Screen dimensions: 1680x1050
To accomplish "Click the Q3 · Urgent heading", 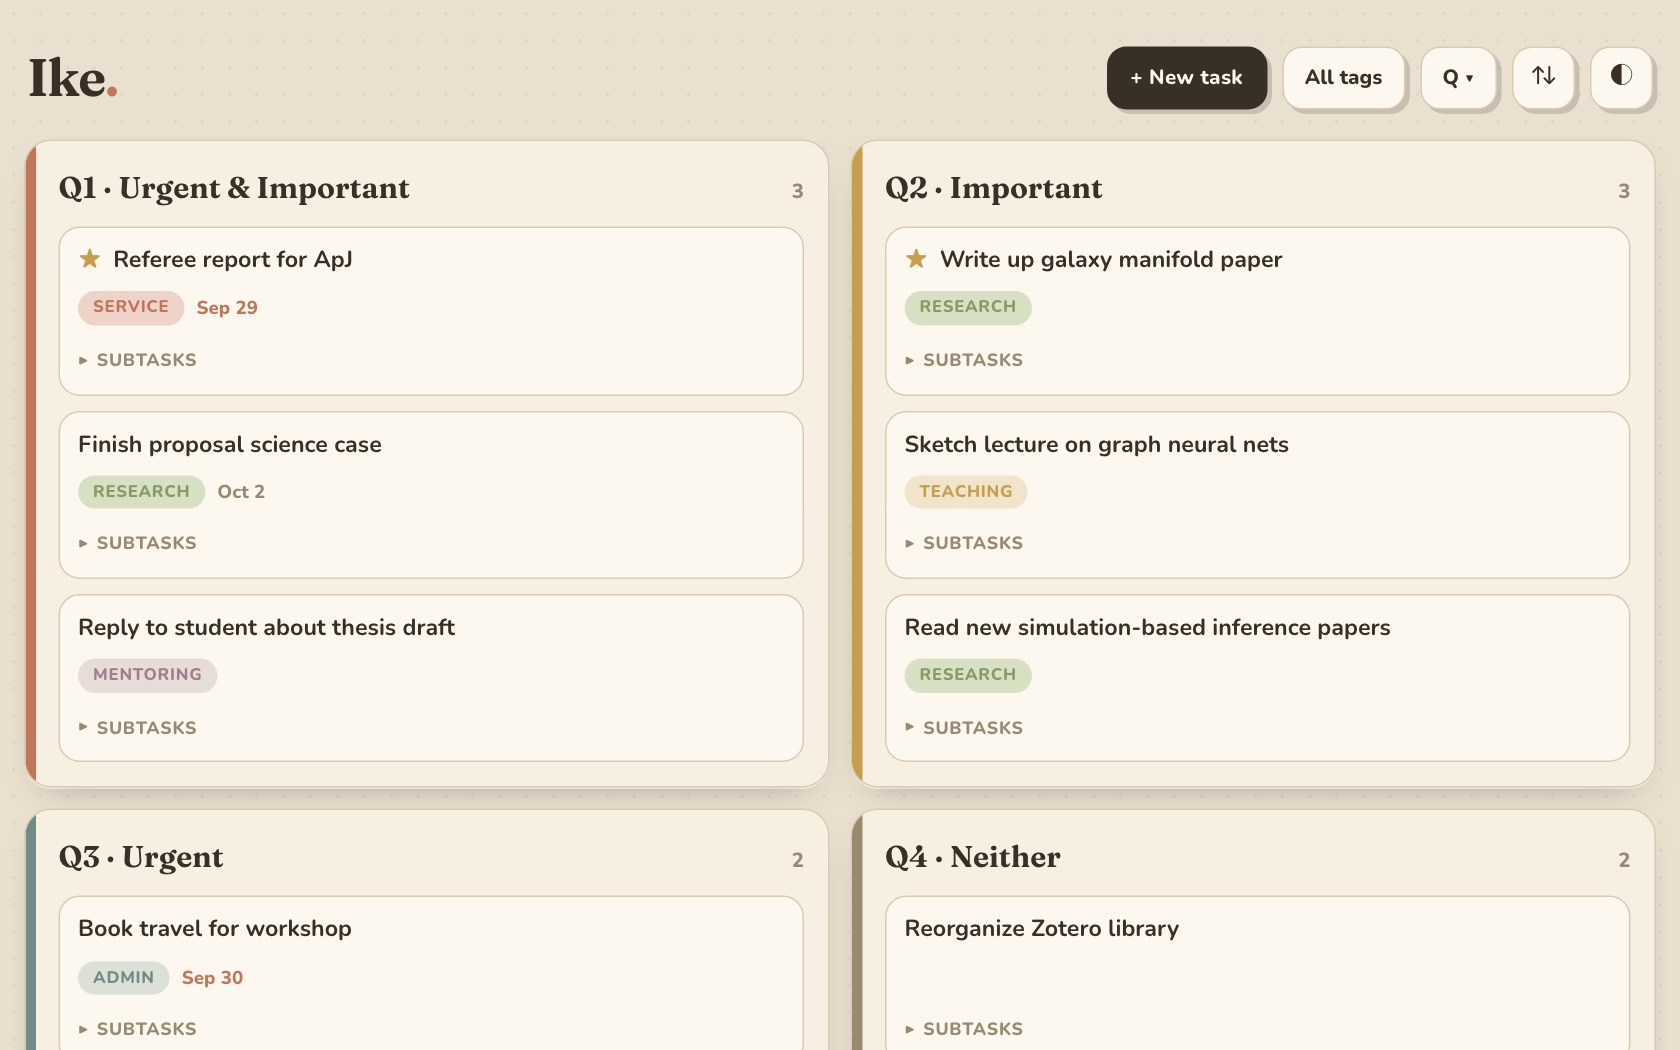I will [x=141, y=858].
